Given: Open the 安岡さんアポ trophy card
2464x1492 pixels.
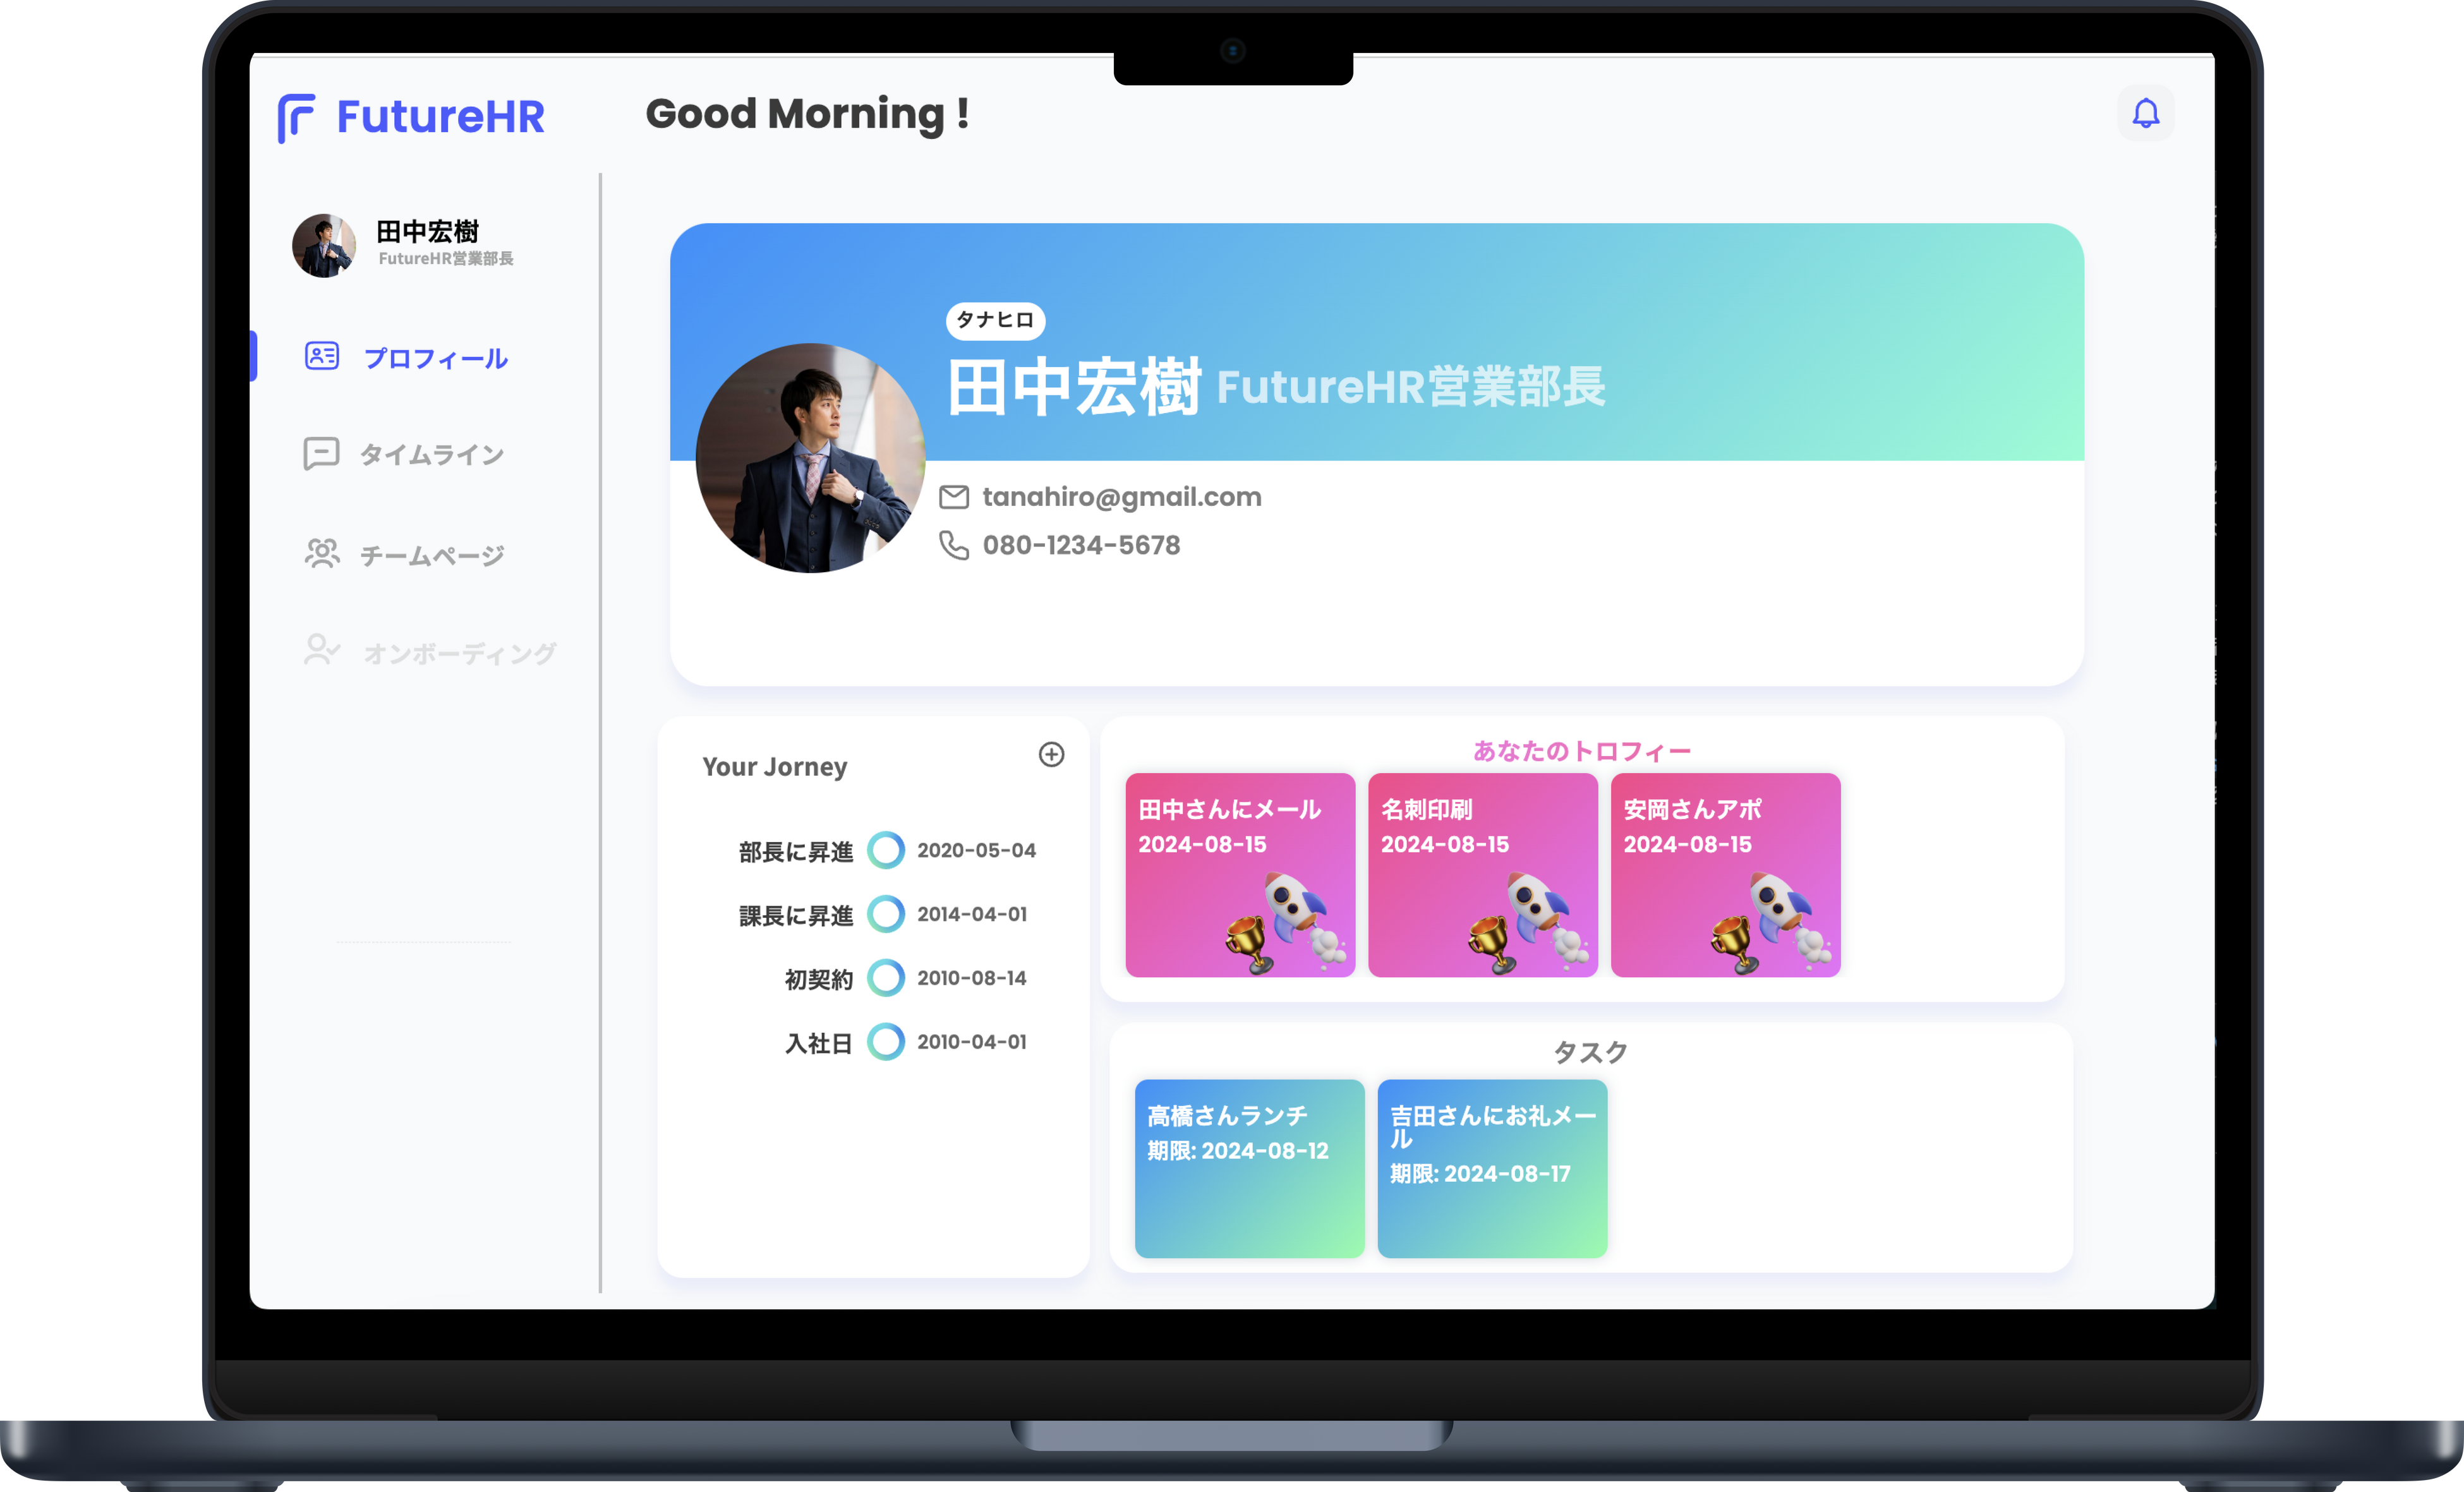Looking at the screenshot, I should pyautogui.click(x=1726, y=875).
